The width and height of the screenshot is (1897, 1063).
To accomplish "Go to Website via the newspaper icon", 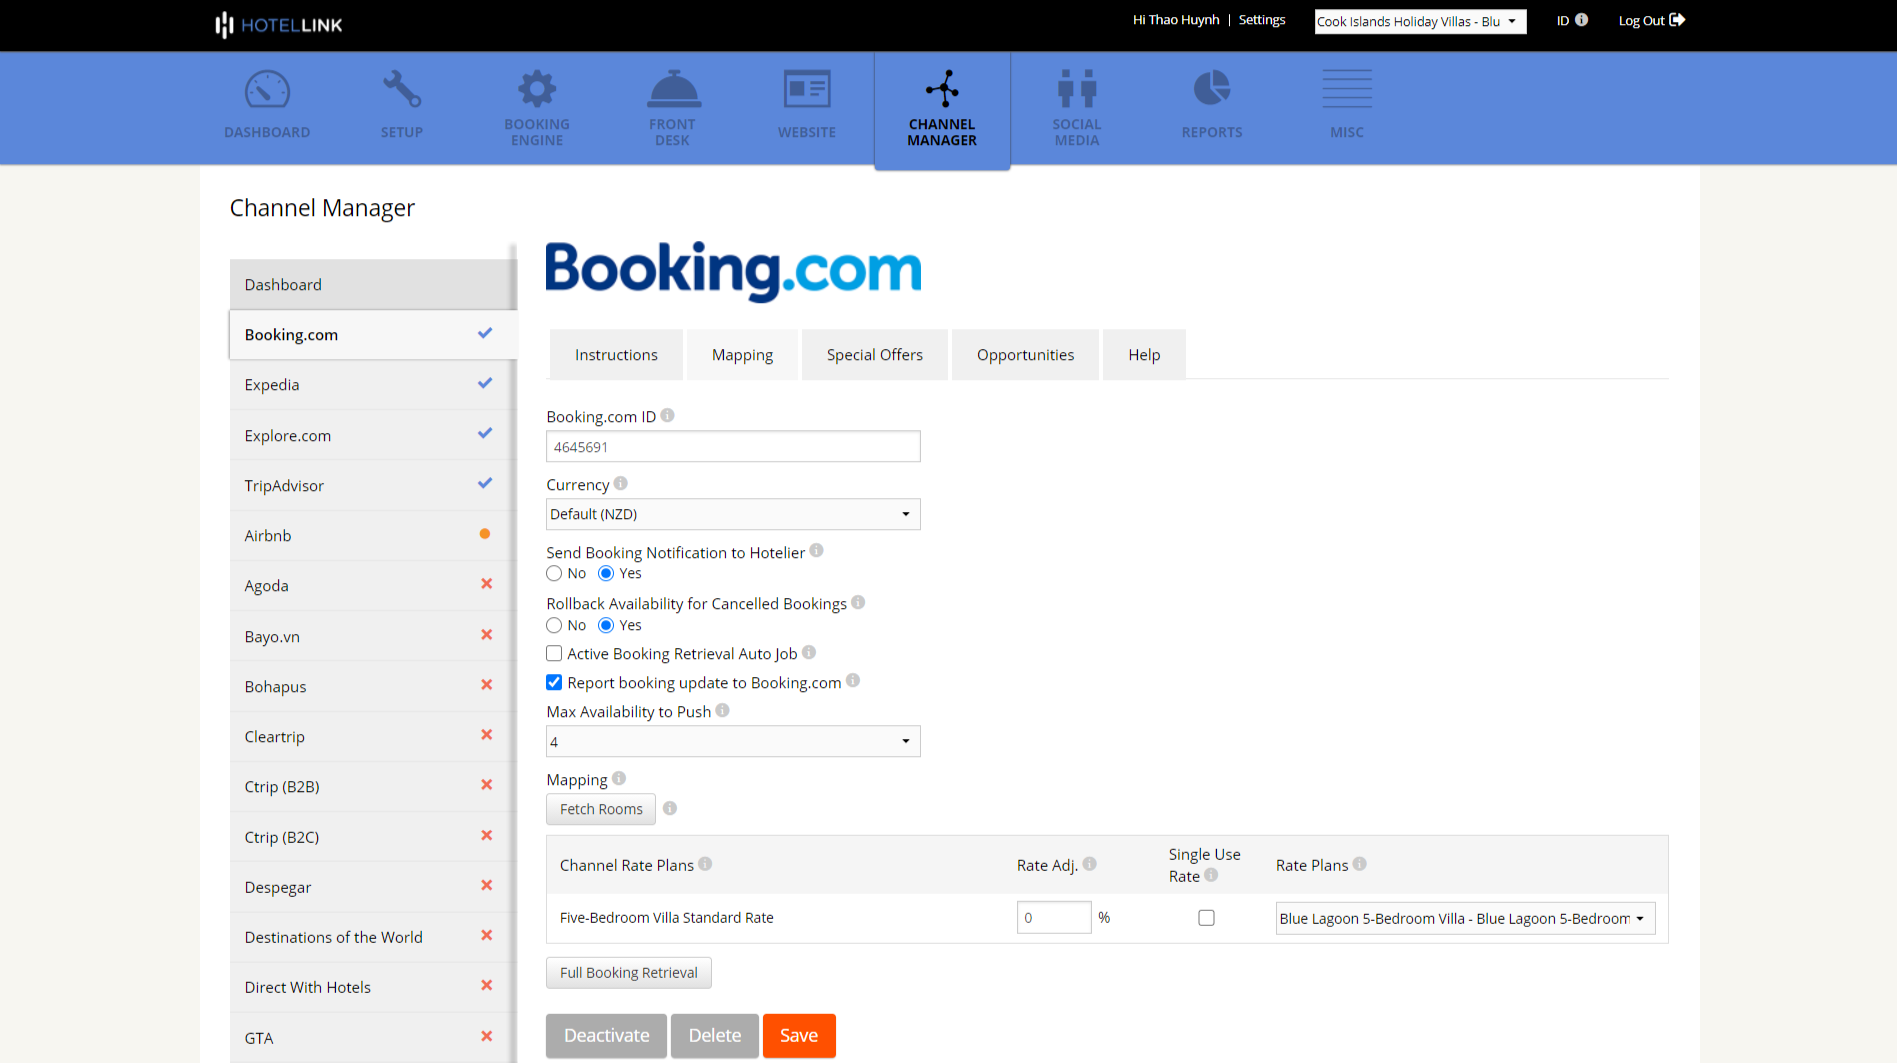I will pyautogui.click(x=807, y=89).
